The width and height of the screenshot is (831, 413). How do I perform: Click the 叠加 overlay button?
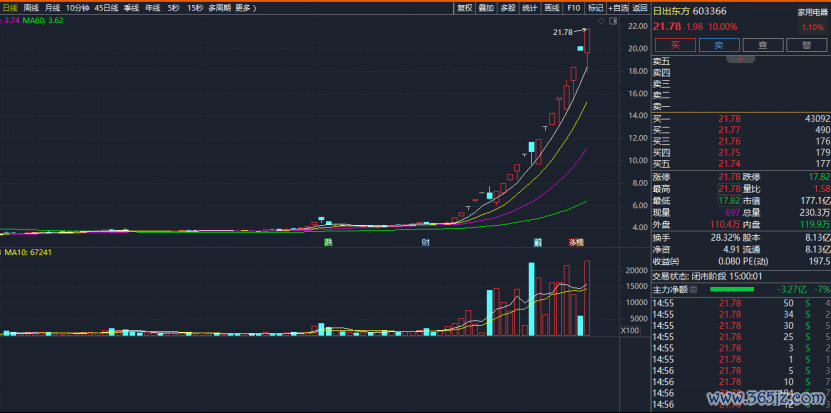click(487, 8)
